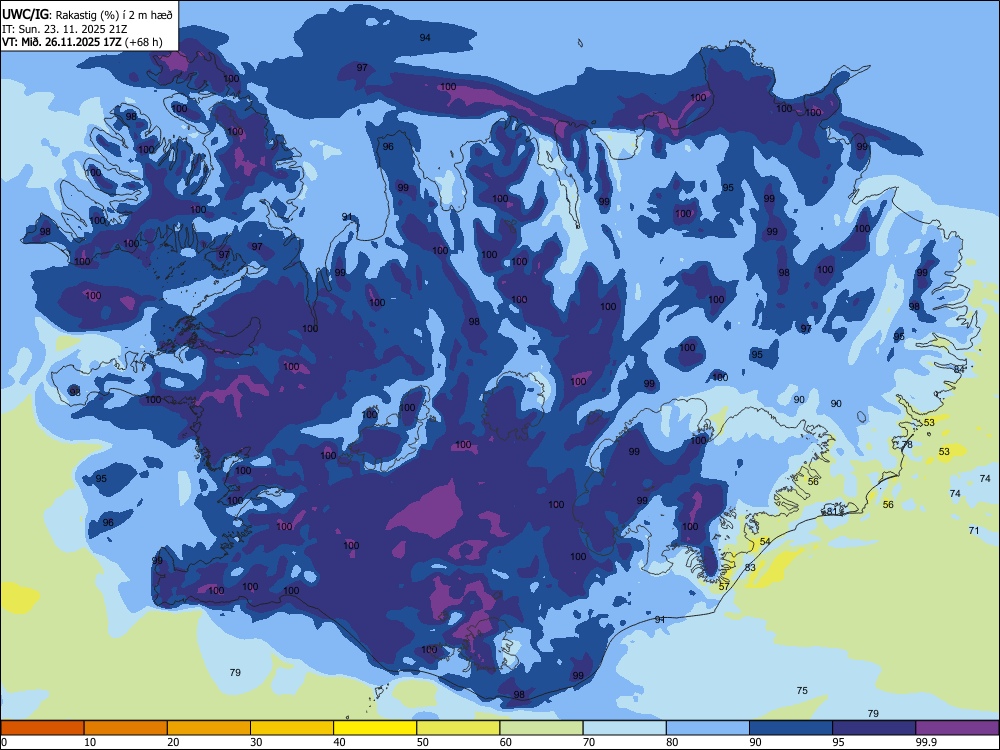Click the '40' tick label under the color scale
The width and height of the screenshot is (1000, 750).
340,742
